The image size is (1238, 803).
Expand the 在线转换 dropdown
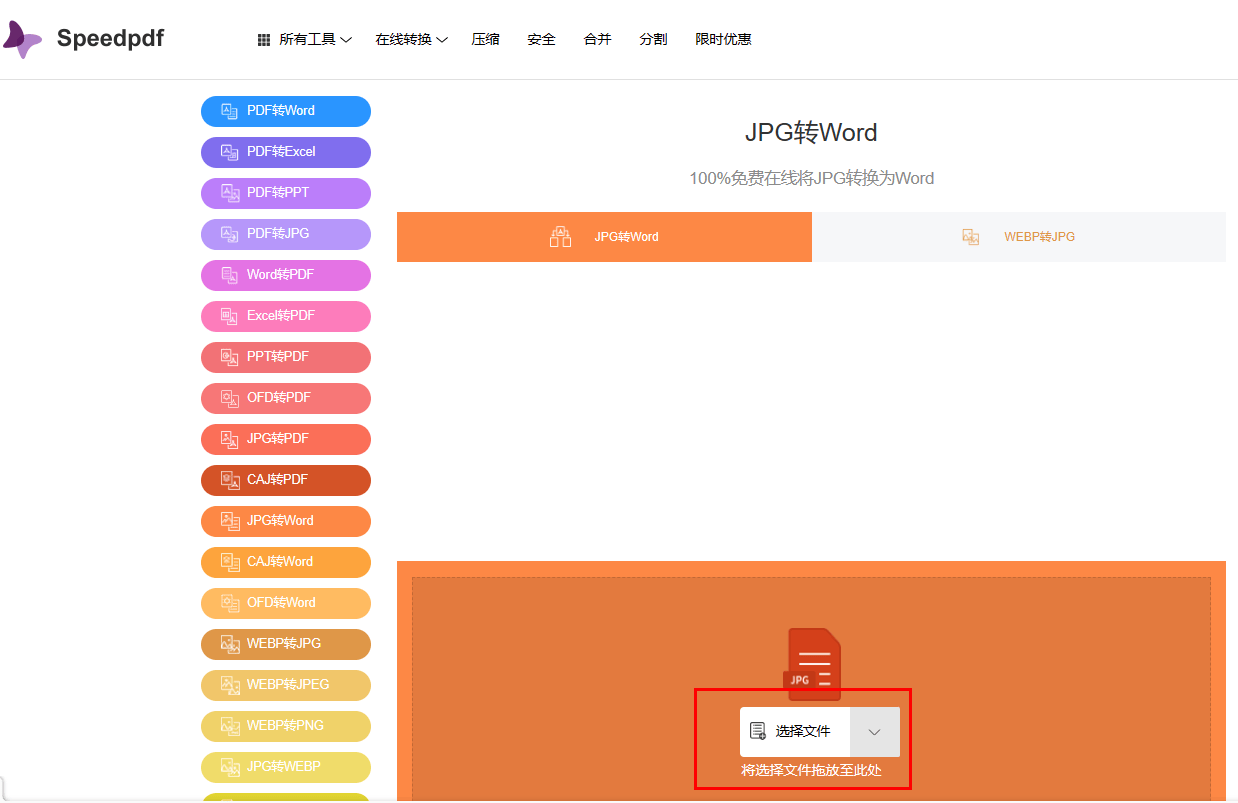coord(411,39)
